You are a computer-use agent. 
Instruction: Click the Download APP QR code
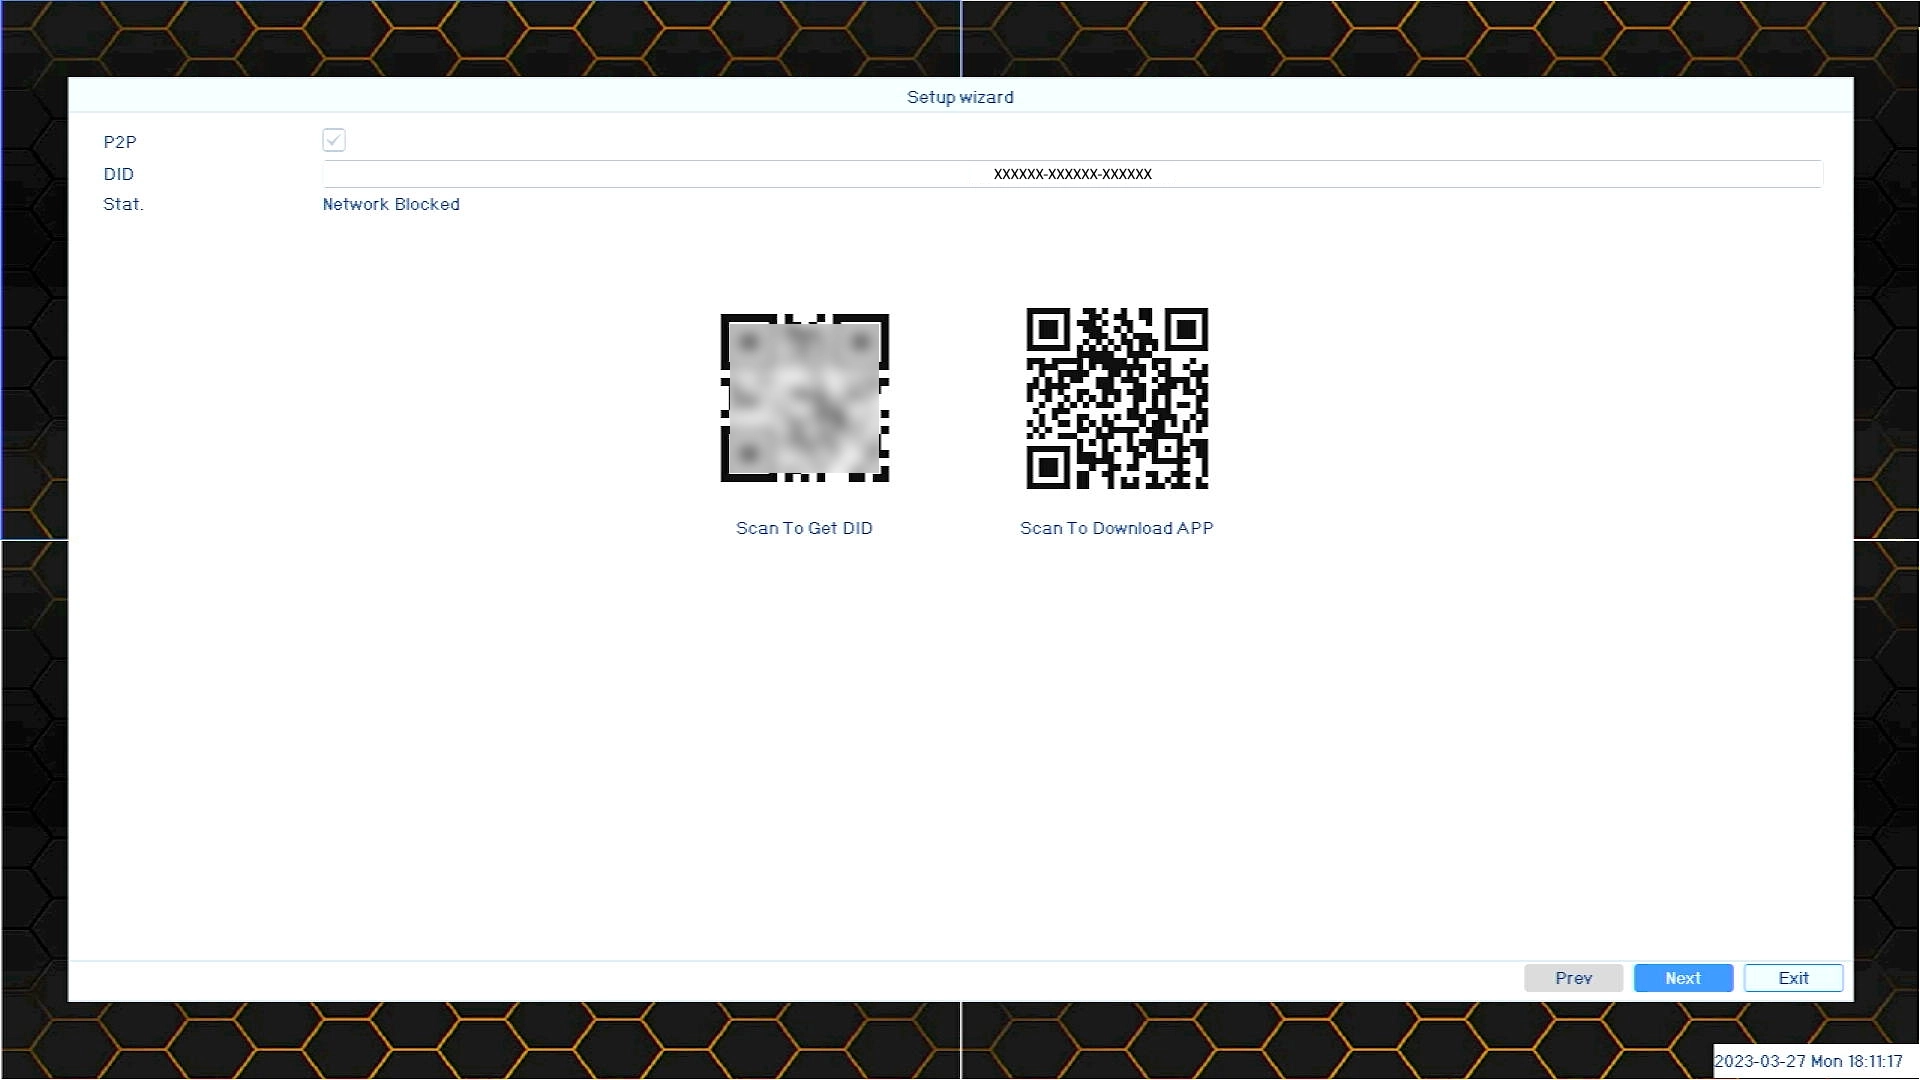click(x=1117, y=398)
